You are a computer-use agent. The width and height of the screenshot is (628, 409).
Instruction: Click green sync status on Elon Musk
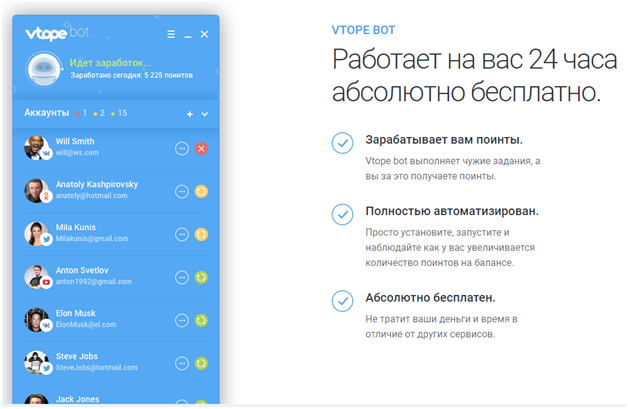click(201, 320)
